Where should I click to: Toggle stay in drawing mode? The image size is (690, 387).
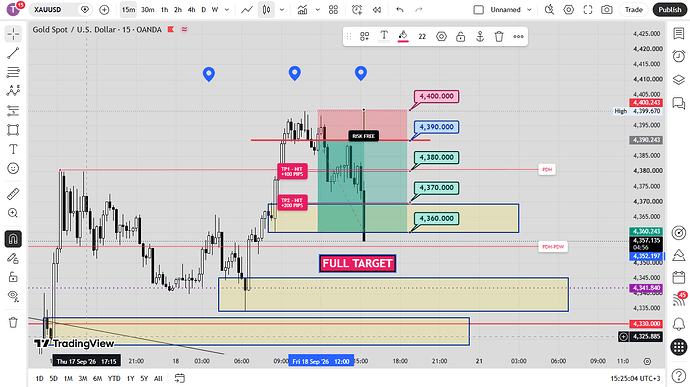point(13,258)
